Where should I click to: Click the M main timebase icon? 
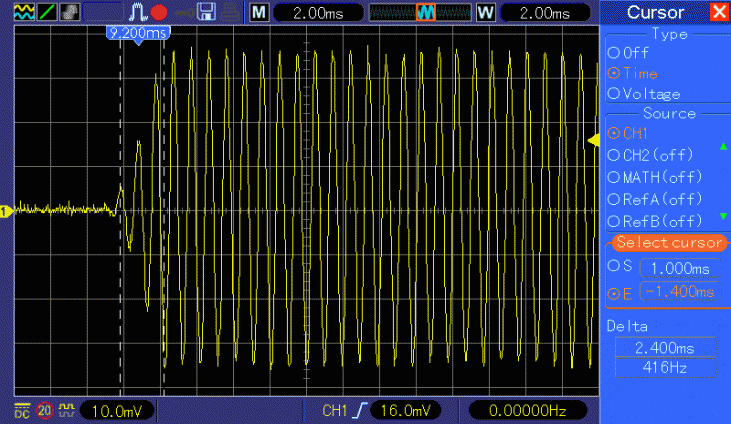[259, 13]
